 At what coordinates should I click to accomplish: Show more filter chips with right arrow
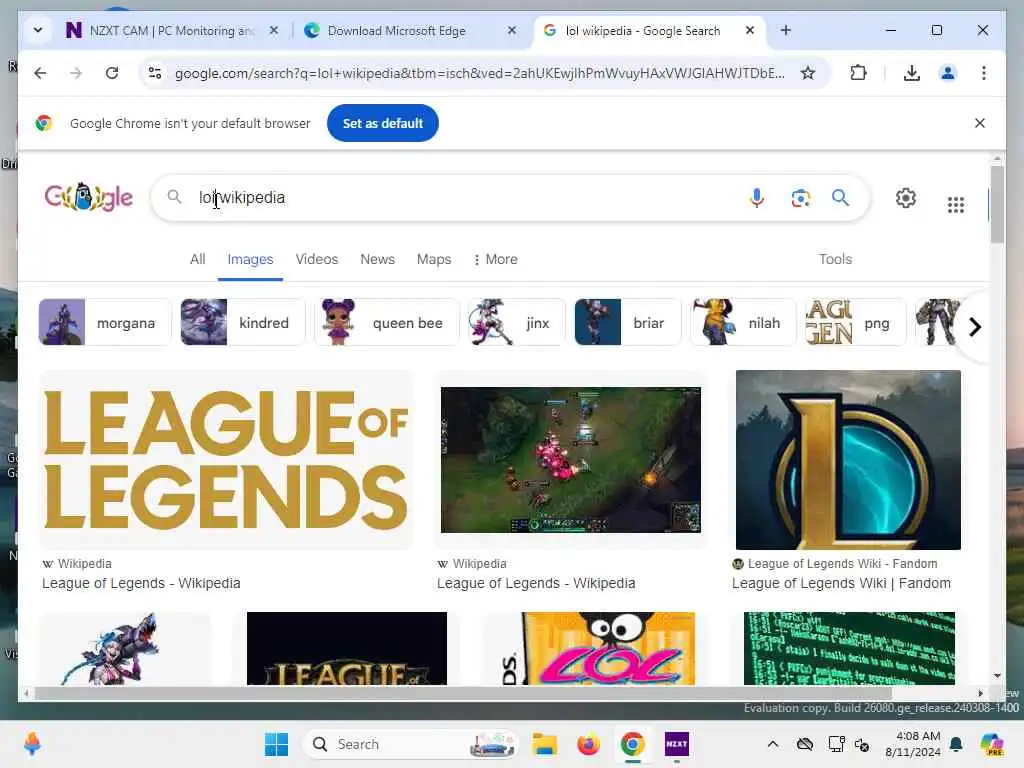click(x=974, y=327)
